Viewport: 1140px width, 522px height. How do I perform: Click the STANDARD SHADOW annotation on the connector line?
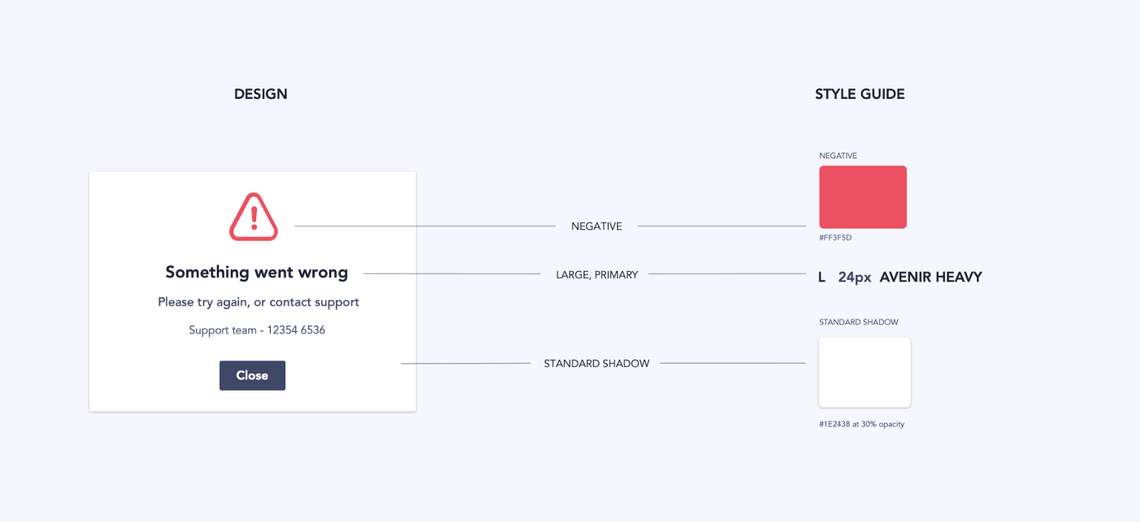(596, 364)
